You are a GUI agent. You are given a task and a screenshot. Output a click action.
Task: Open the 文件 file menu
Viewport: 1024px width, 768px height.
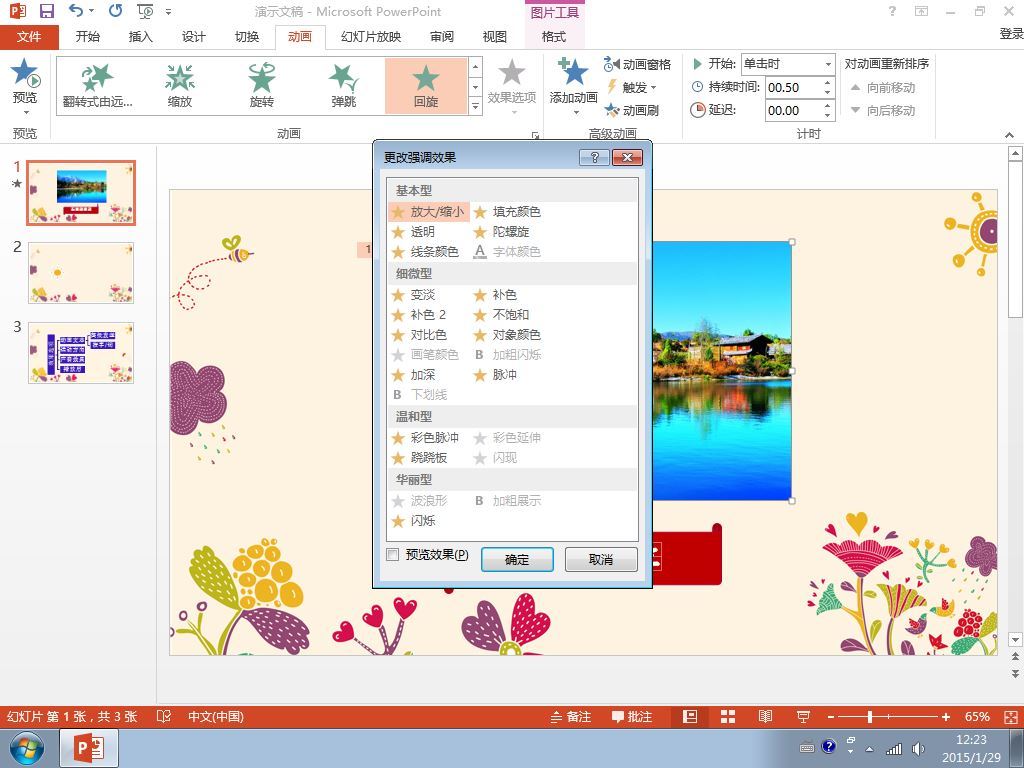click(29, 37)
